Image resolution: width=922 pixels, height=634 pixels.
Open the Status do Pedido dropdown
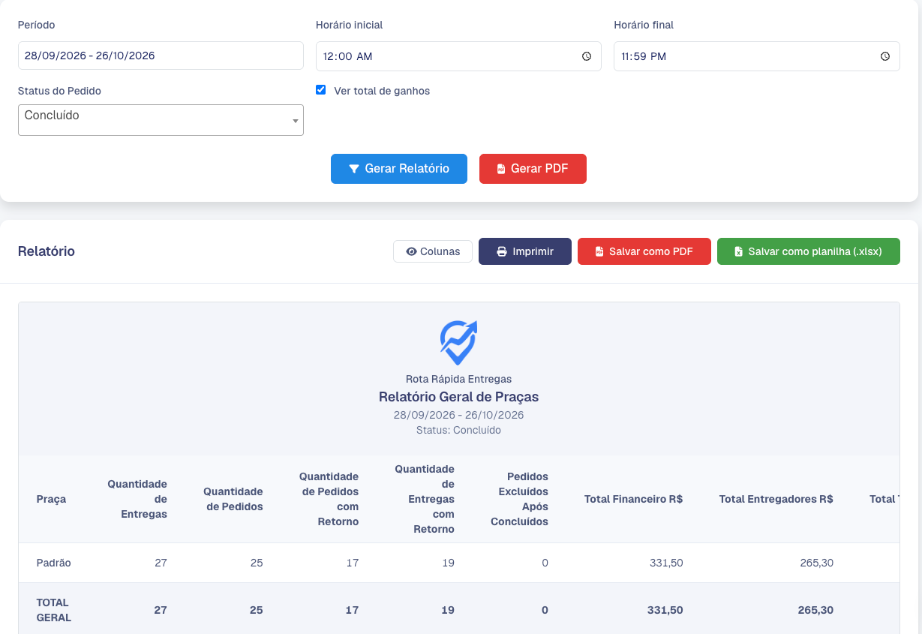pyautogui.click(x=161, y=120)
